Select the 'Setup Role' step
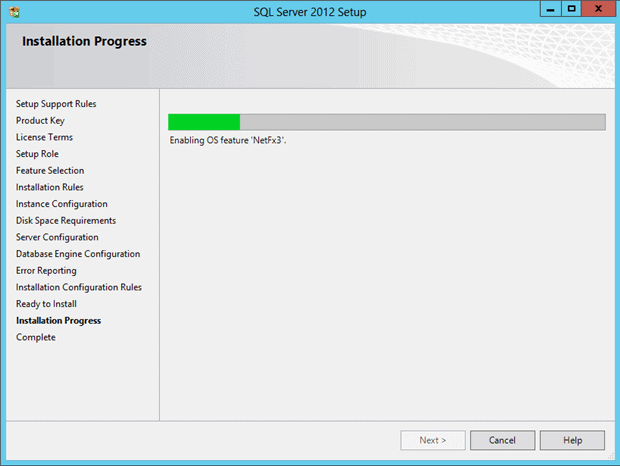The width and height of the screenshot is (620, 466). pyautogui.click(x=37, y=154)
